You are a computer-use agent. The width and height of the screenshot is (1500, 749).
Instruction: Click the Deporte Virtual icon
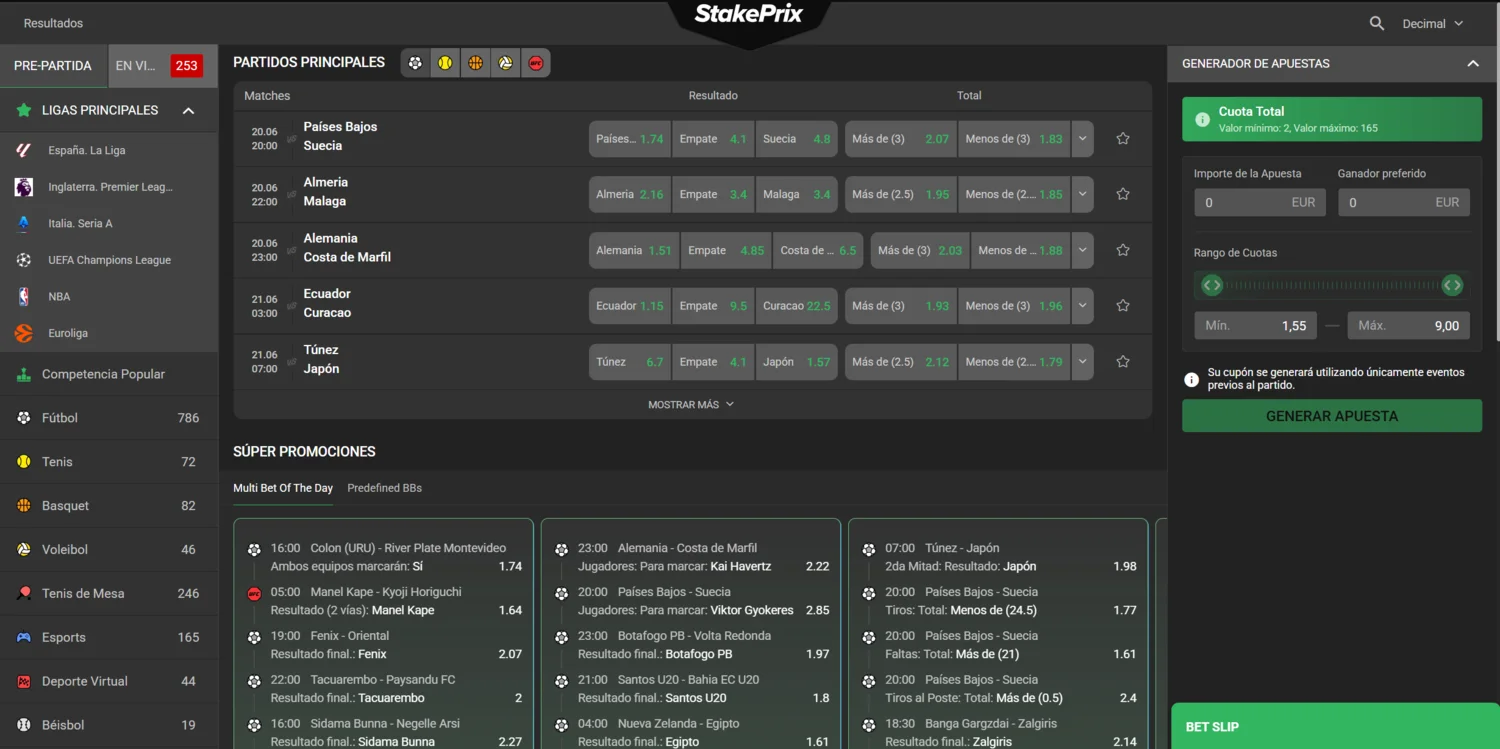point(24,681)
